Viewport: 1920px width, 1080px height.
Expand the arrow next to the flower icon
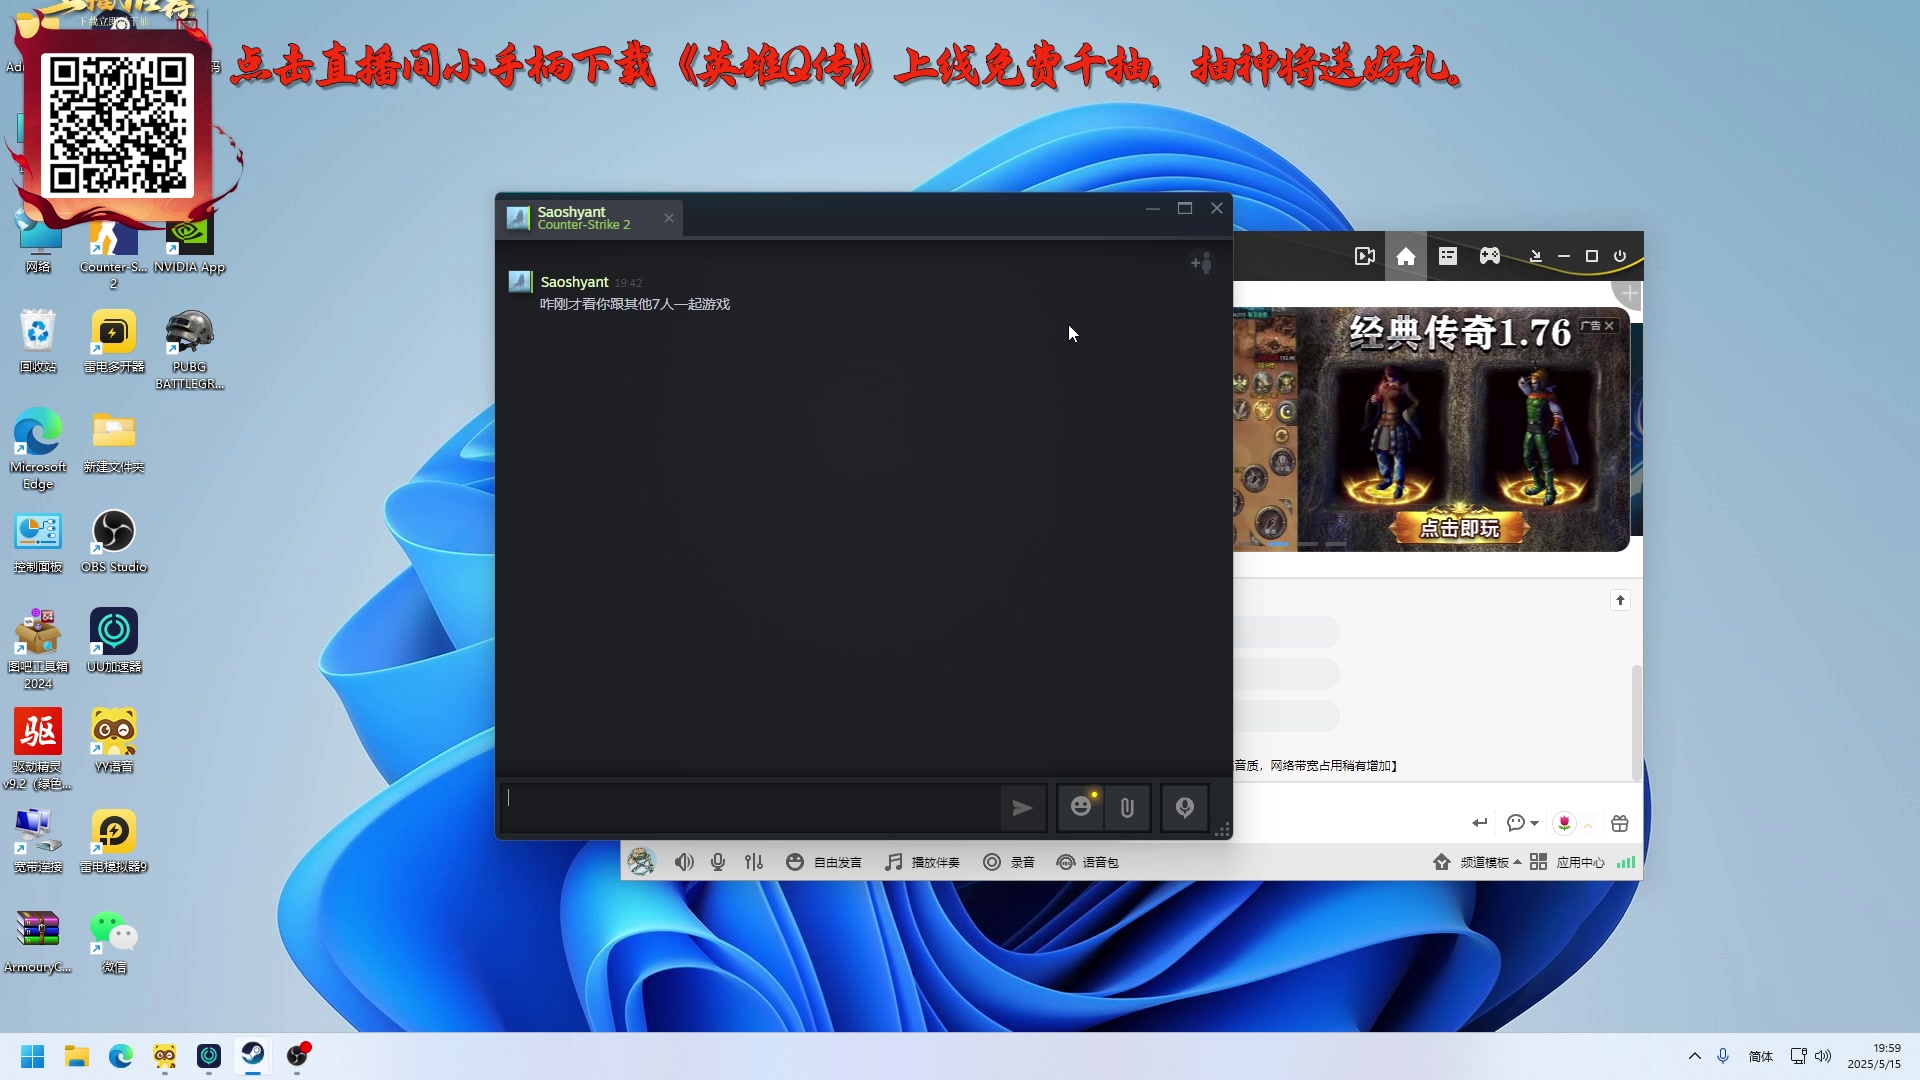coord(1588,825)
